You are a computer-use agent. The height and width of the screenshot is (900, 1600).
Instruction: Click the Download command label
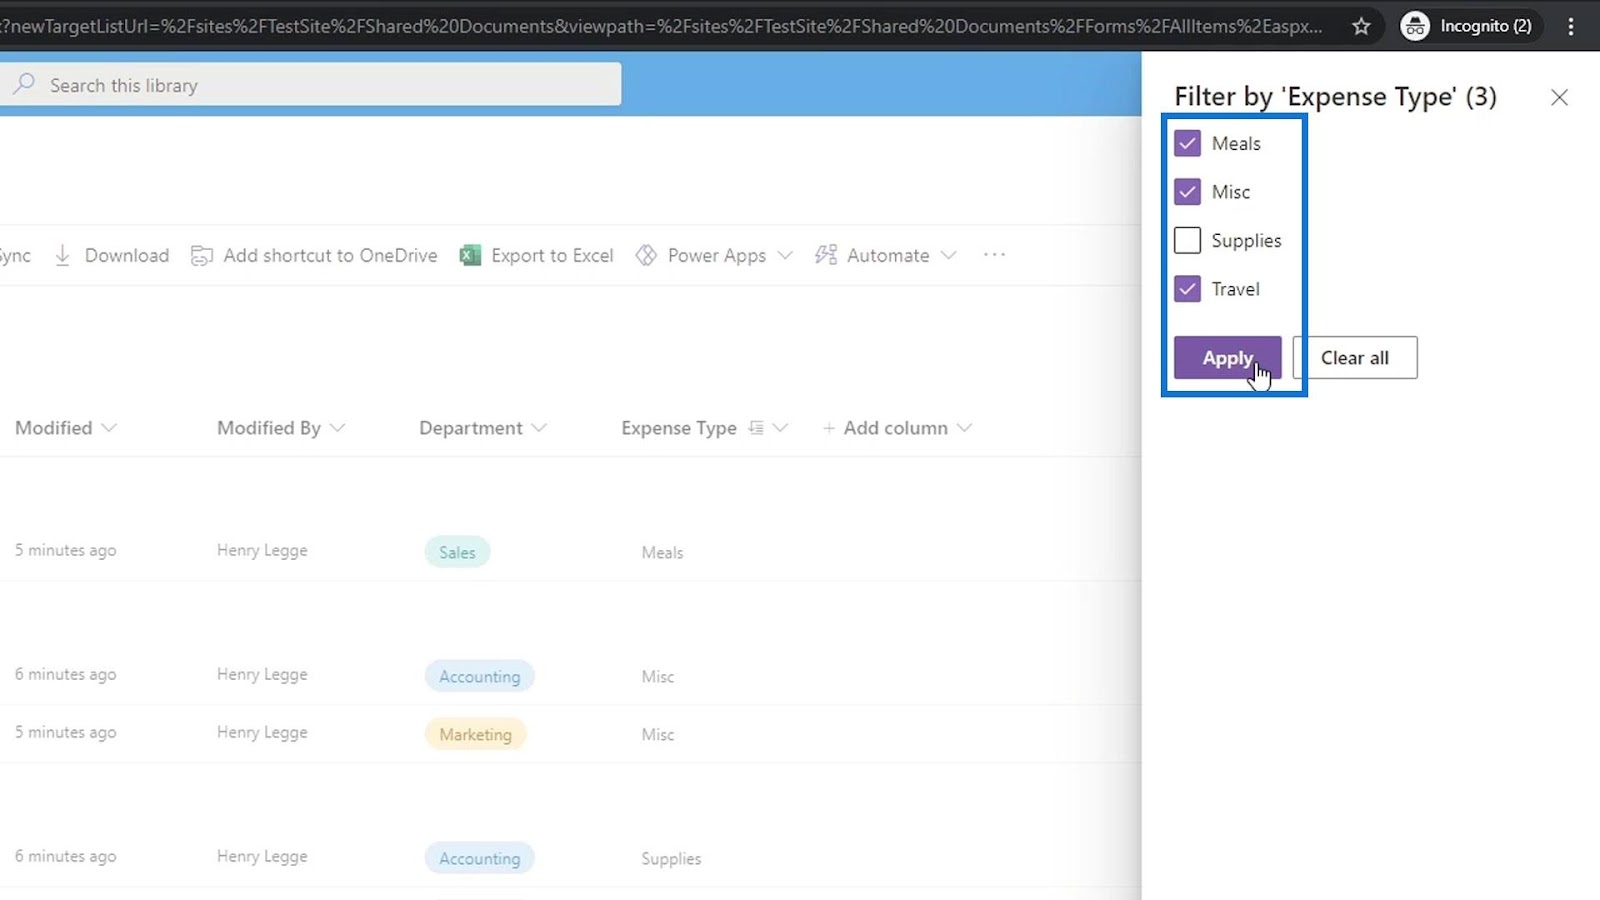127,255
